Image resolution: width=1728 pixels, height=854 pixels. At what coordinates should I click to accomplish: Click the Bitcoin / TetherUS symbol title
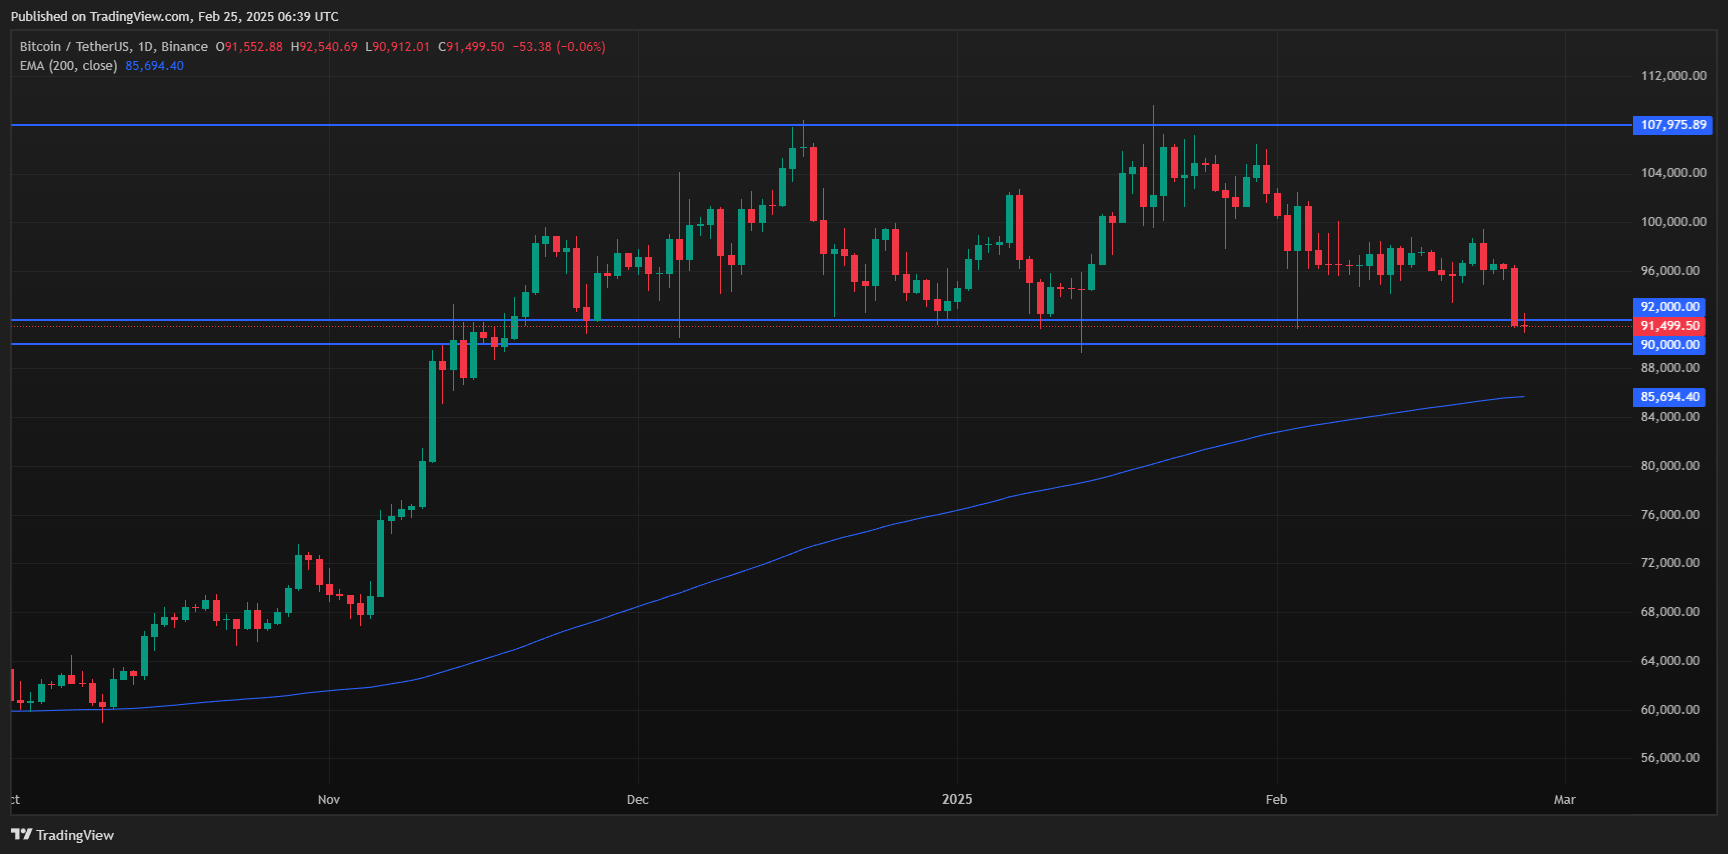(x=75, y=47)
